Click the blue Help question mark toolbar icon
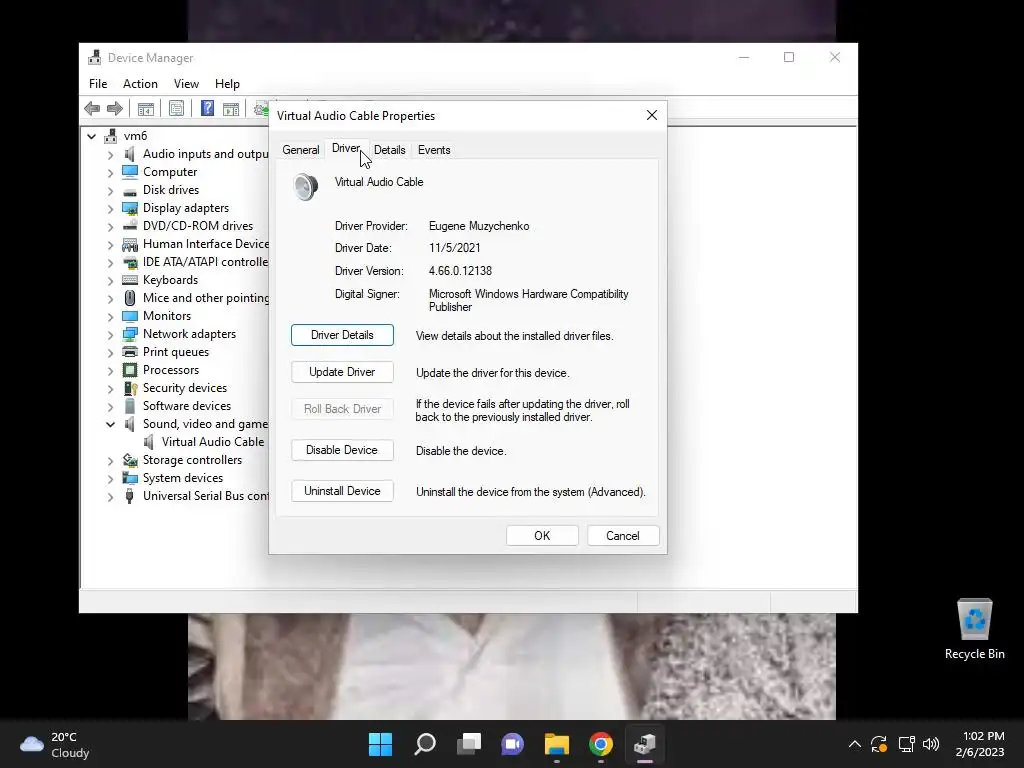Screen dimensions: 1024x768 point(207,108)
